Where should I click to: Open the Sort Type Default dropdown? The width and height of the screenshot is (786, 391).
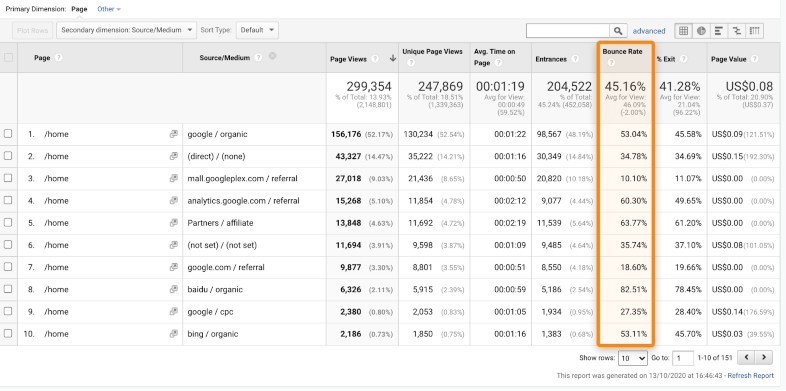(x=257, y=30)
